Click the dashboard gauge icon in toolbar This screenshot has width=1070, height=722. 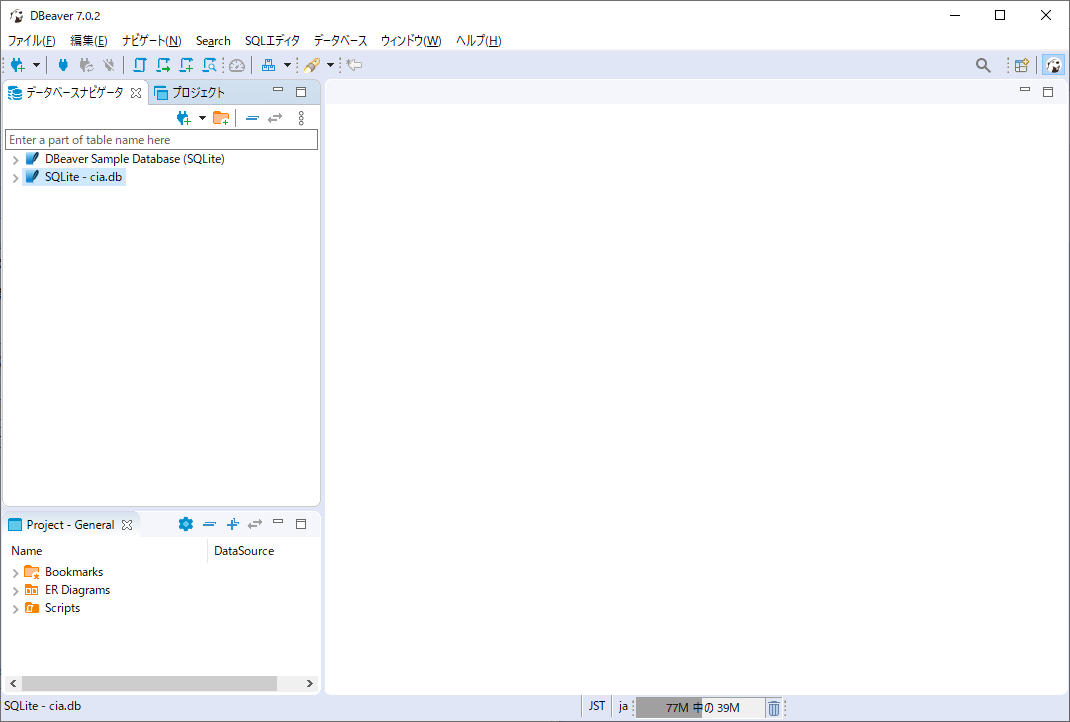click(237, 65)
